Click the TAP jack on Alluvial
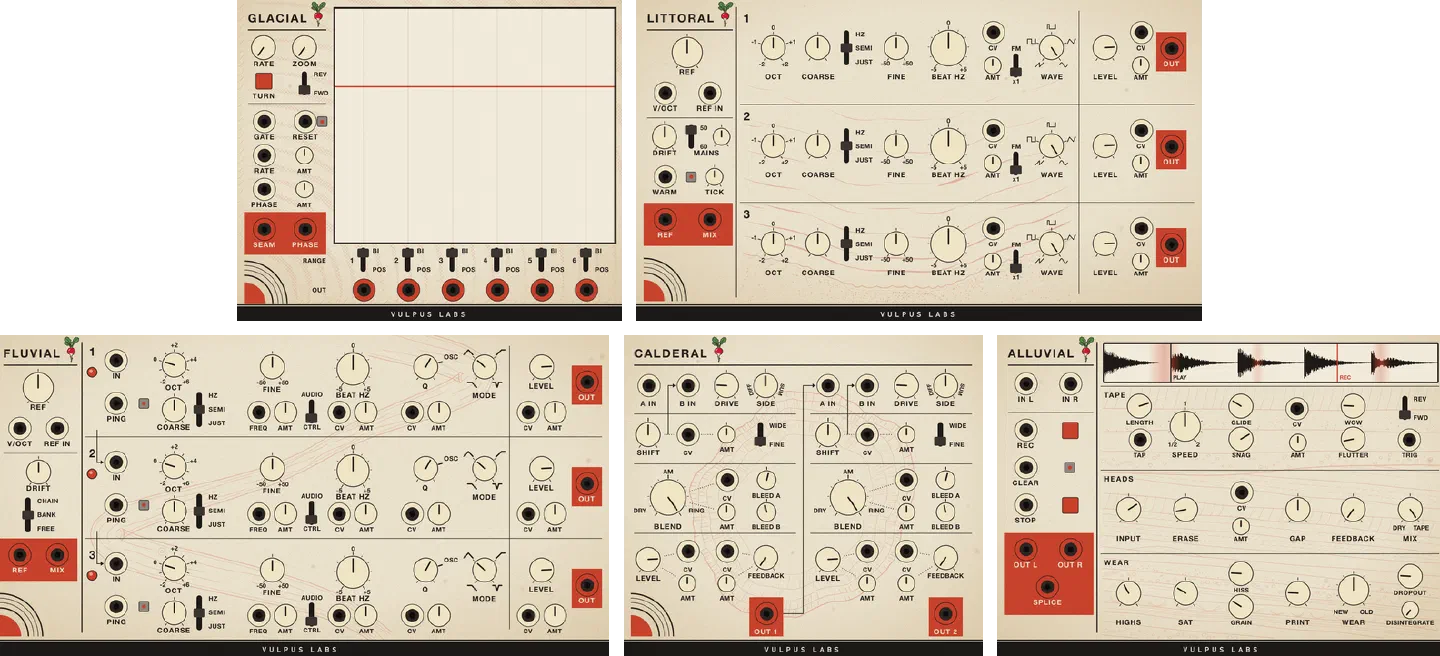 (1139, 438)
